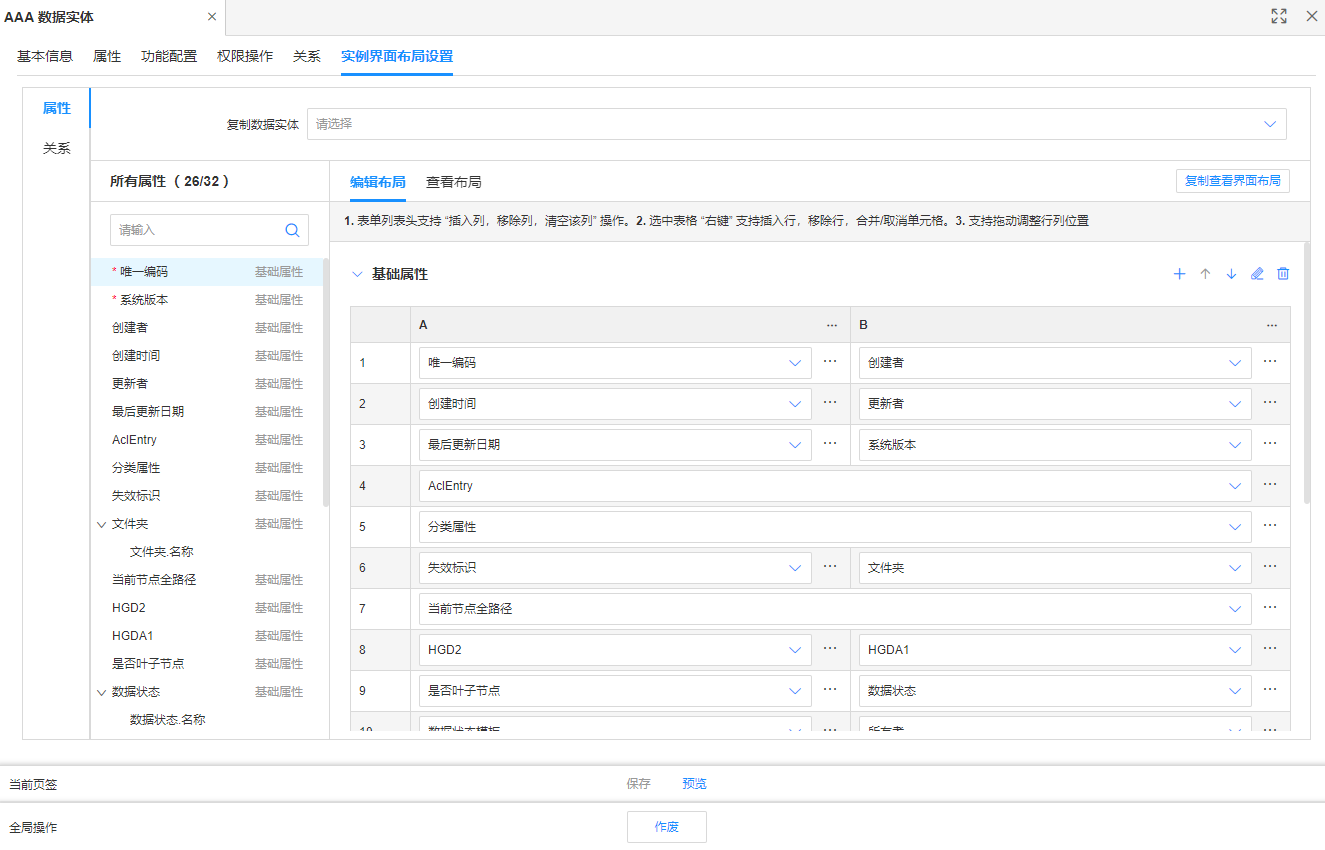This screenshot has height=850, width=1325.
Task: Edit the 基础属性 section name
Action: 1257,274
